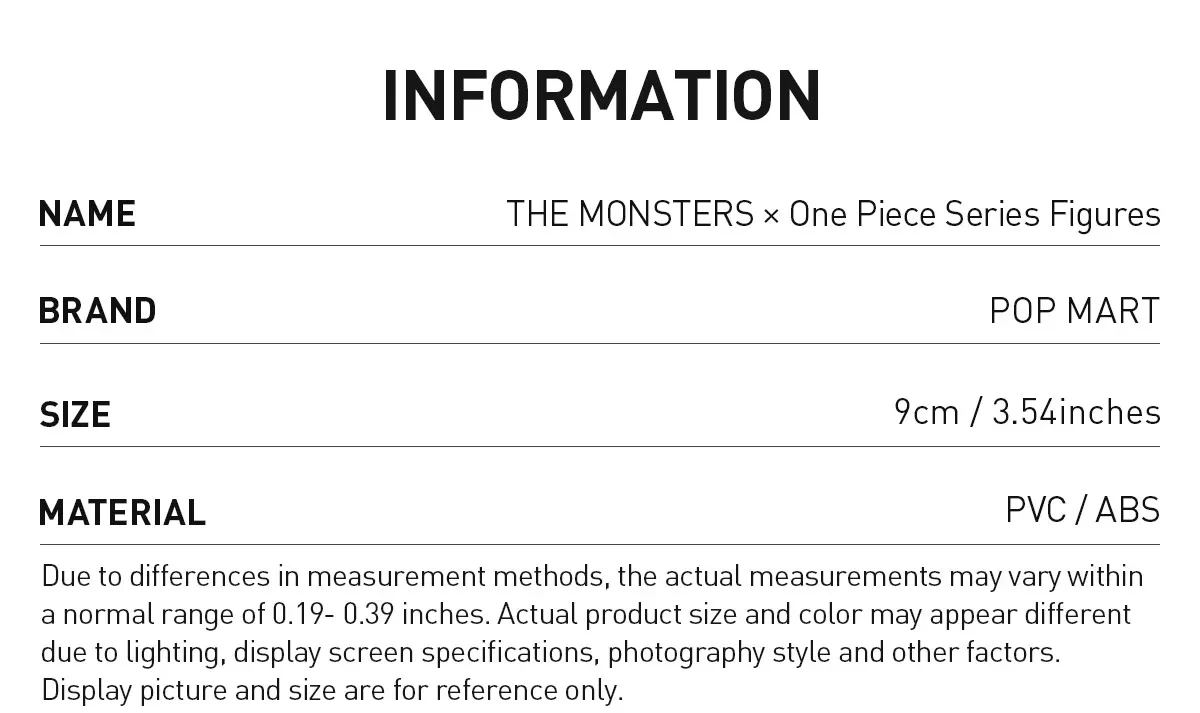Click the NAME row label
Image resolution: width=1200 pixels, height=713 pixels.
click(87, 214)
